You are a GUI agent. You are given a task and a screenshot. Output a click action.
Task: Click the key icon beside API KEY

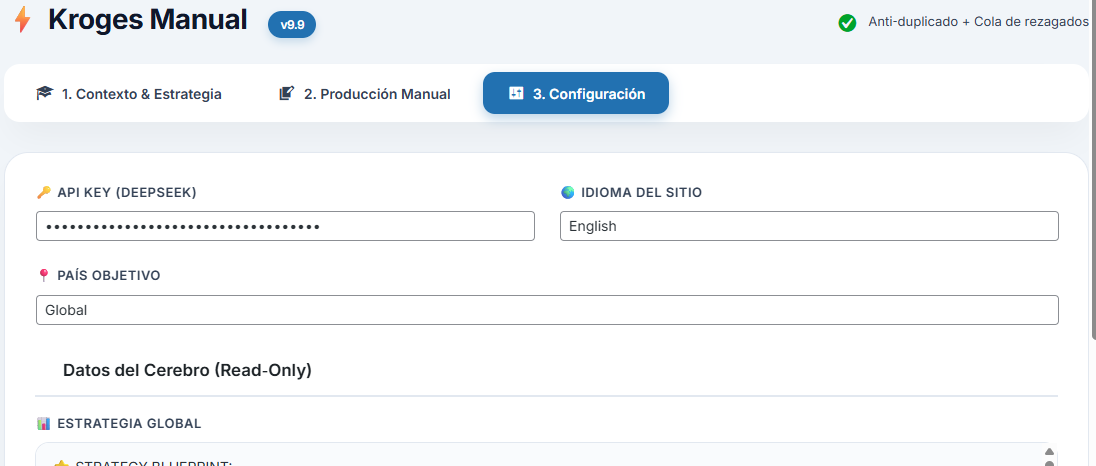tap(43, 192)
